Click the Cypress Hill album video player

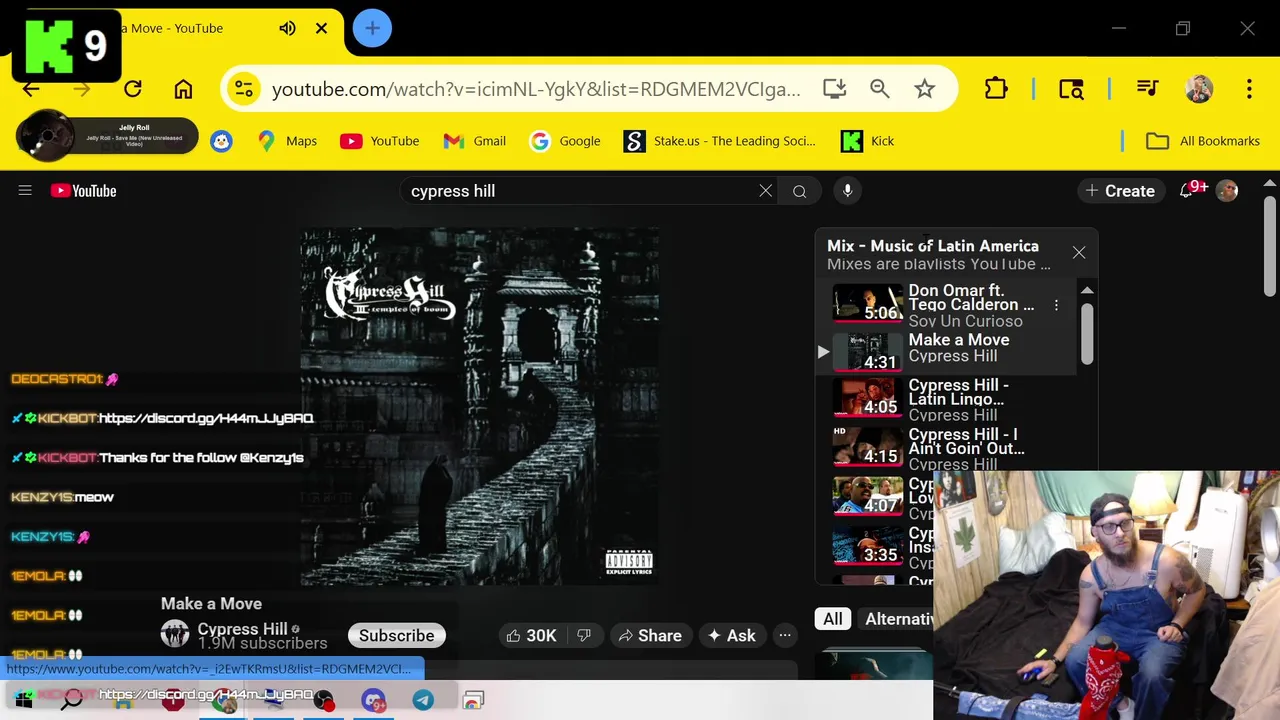tap(479, 406)
